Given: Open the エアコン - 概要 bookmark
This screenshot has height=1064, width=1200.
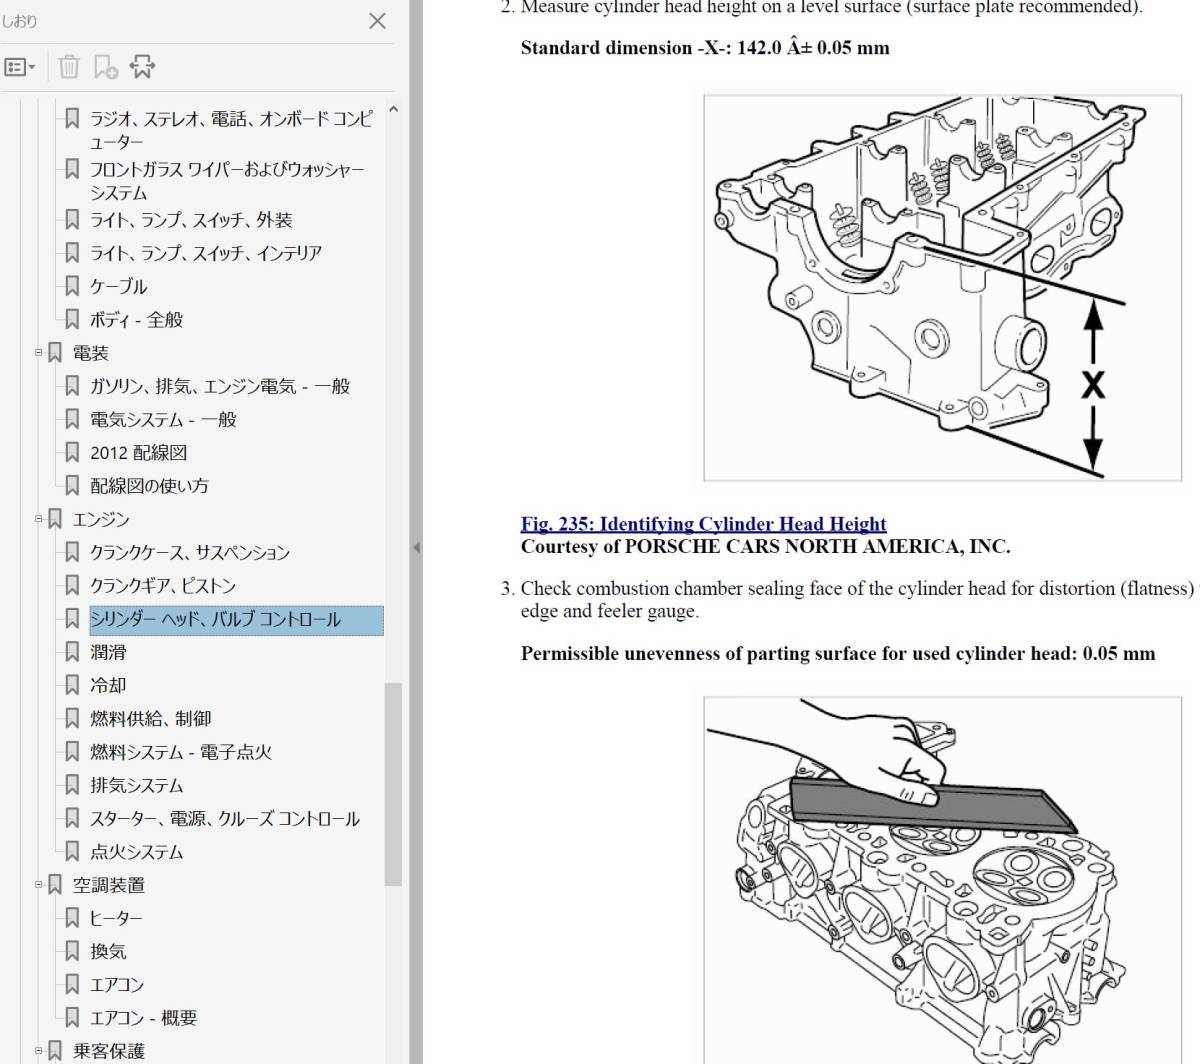Looking at the screenshot, I should coord(143,1018).
